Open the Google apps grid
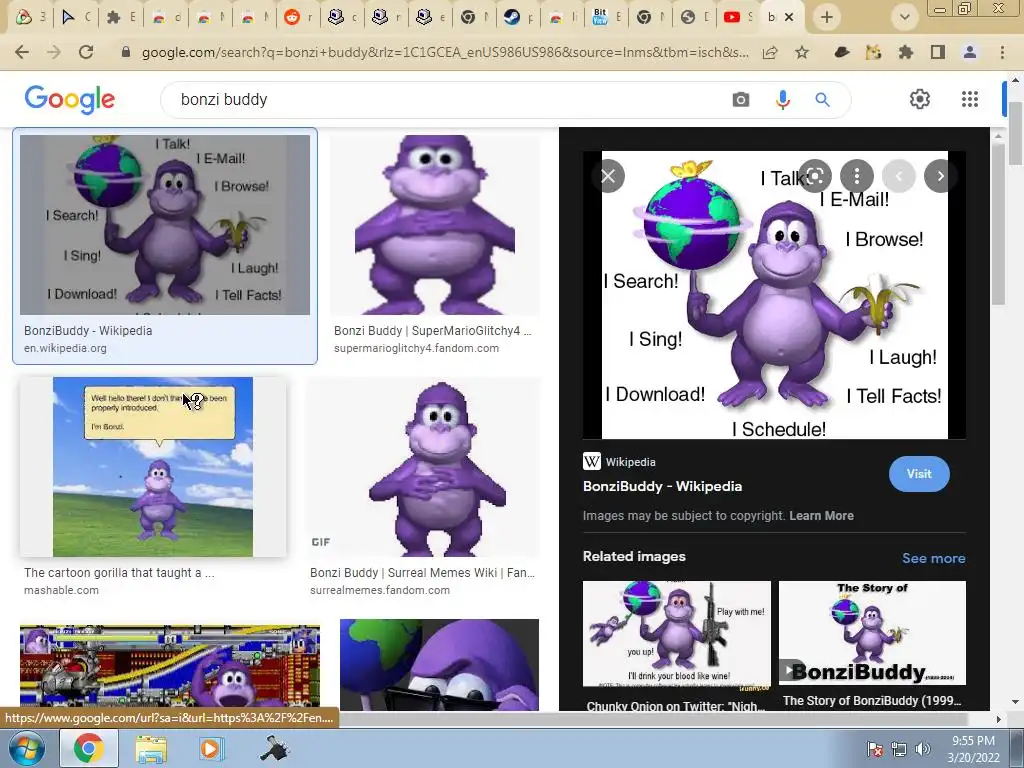 [970, 99]
